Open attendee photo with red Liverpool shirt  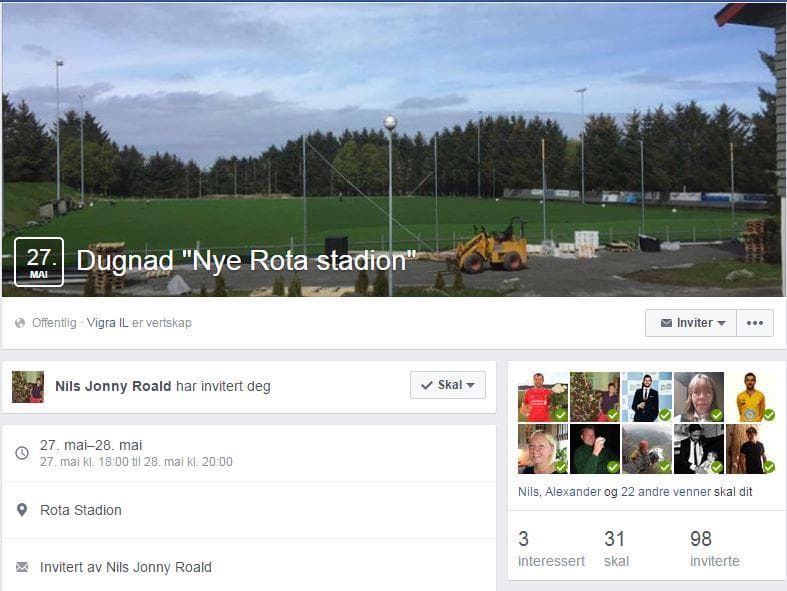[543, 397]
